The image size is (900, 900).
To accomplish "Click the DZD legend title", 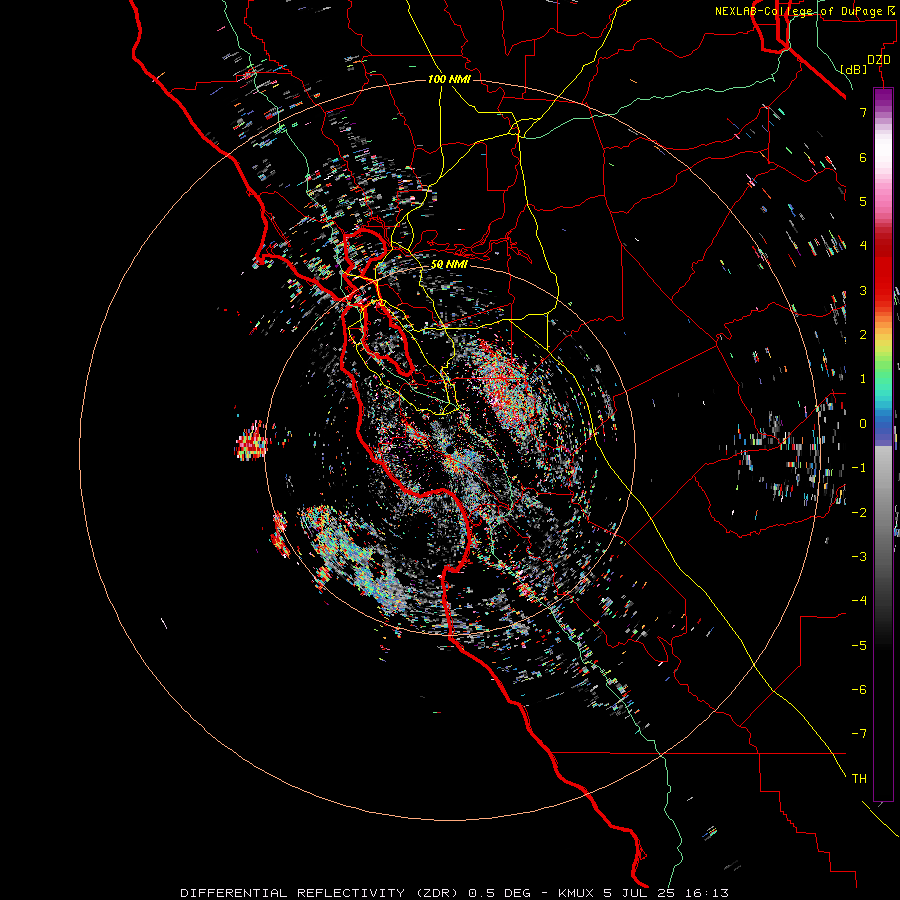I will [x=879, y=60].
